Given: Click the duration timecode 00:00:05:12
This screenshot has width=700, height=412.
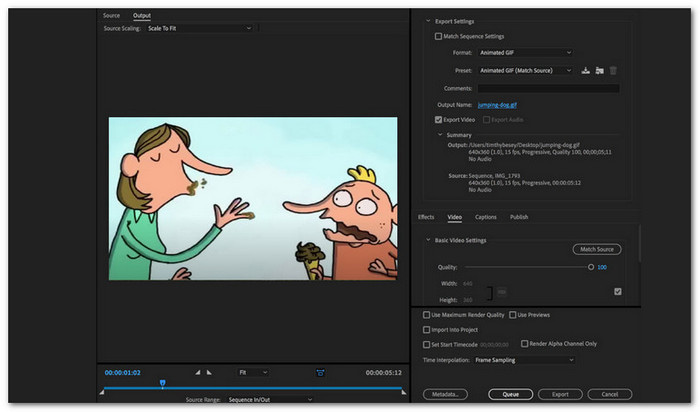Looking at the screenshot, I should point(383,372).
